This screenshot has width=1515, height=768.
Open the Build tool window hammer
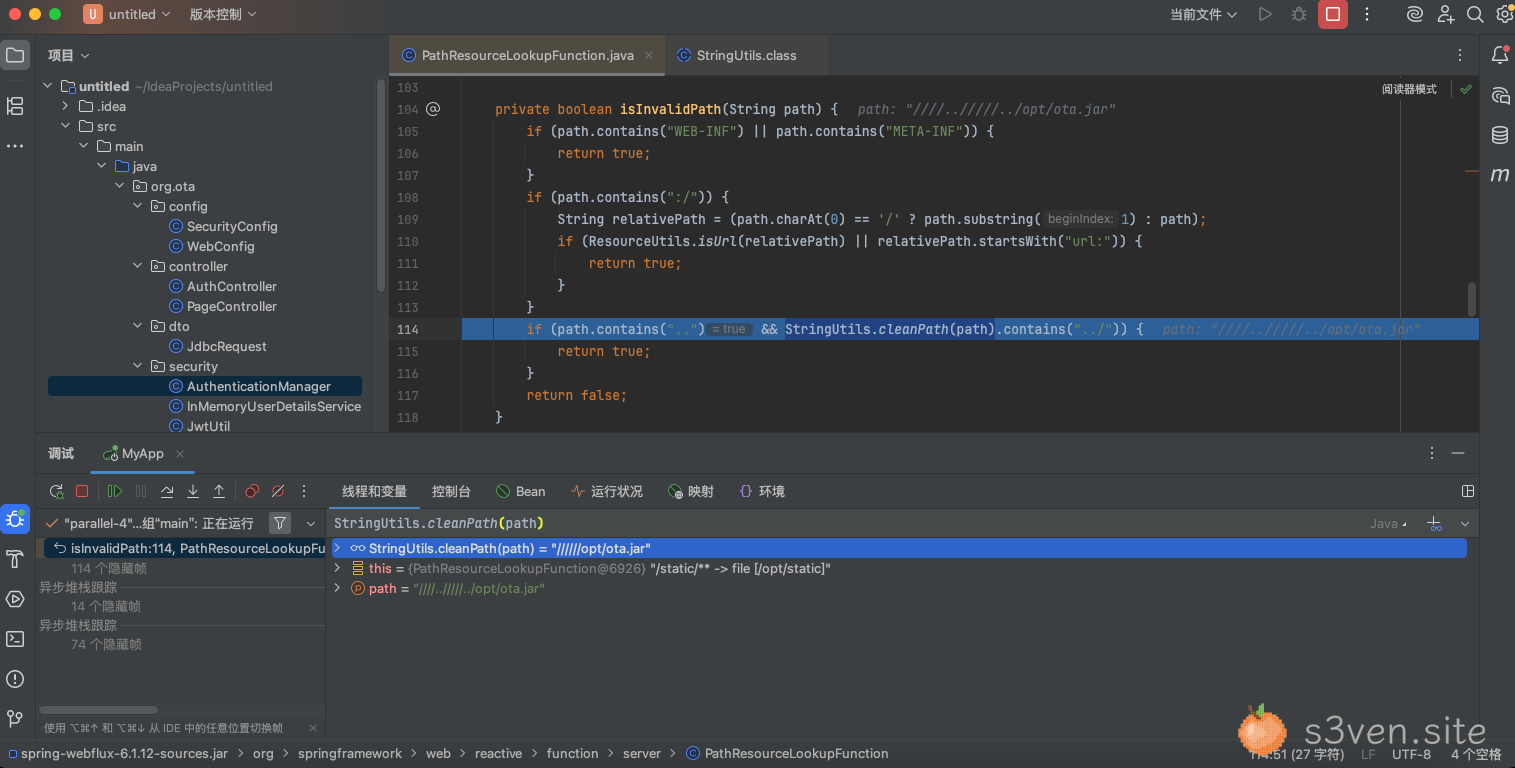[15, 559]
